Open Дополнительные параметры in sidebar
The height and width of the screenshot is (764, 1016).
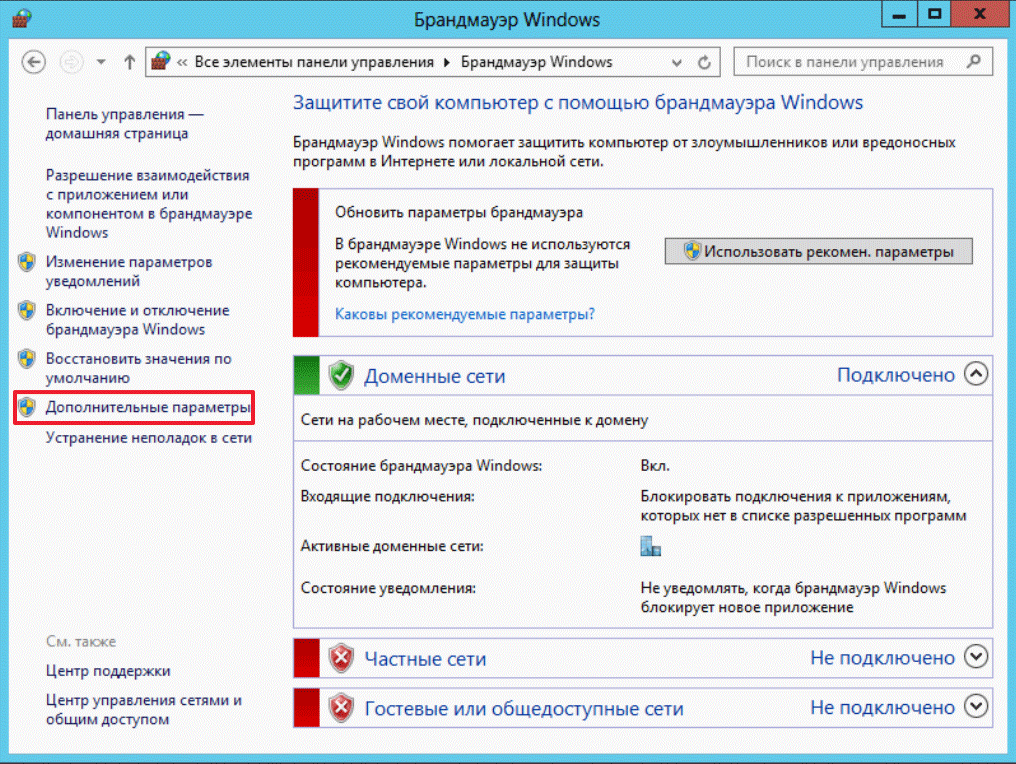(146, 408)
